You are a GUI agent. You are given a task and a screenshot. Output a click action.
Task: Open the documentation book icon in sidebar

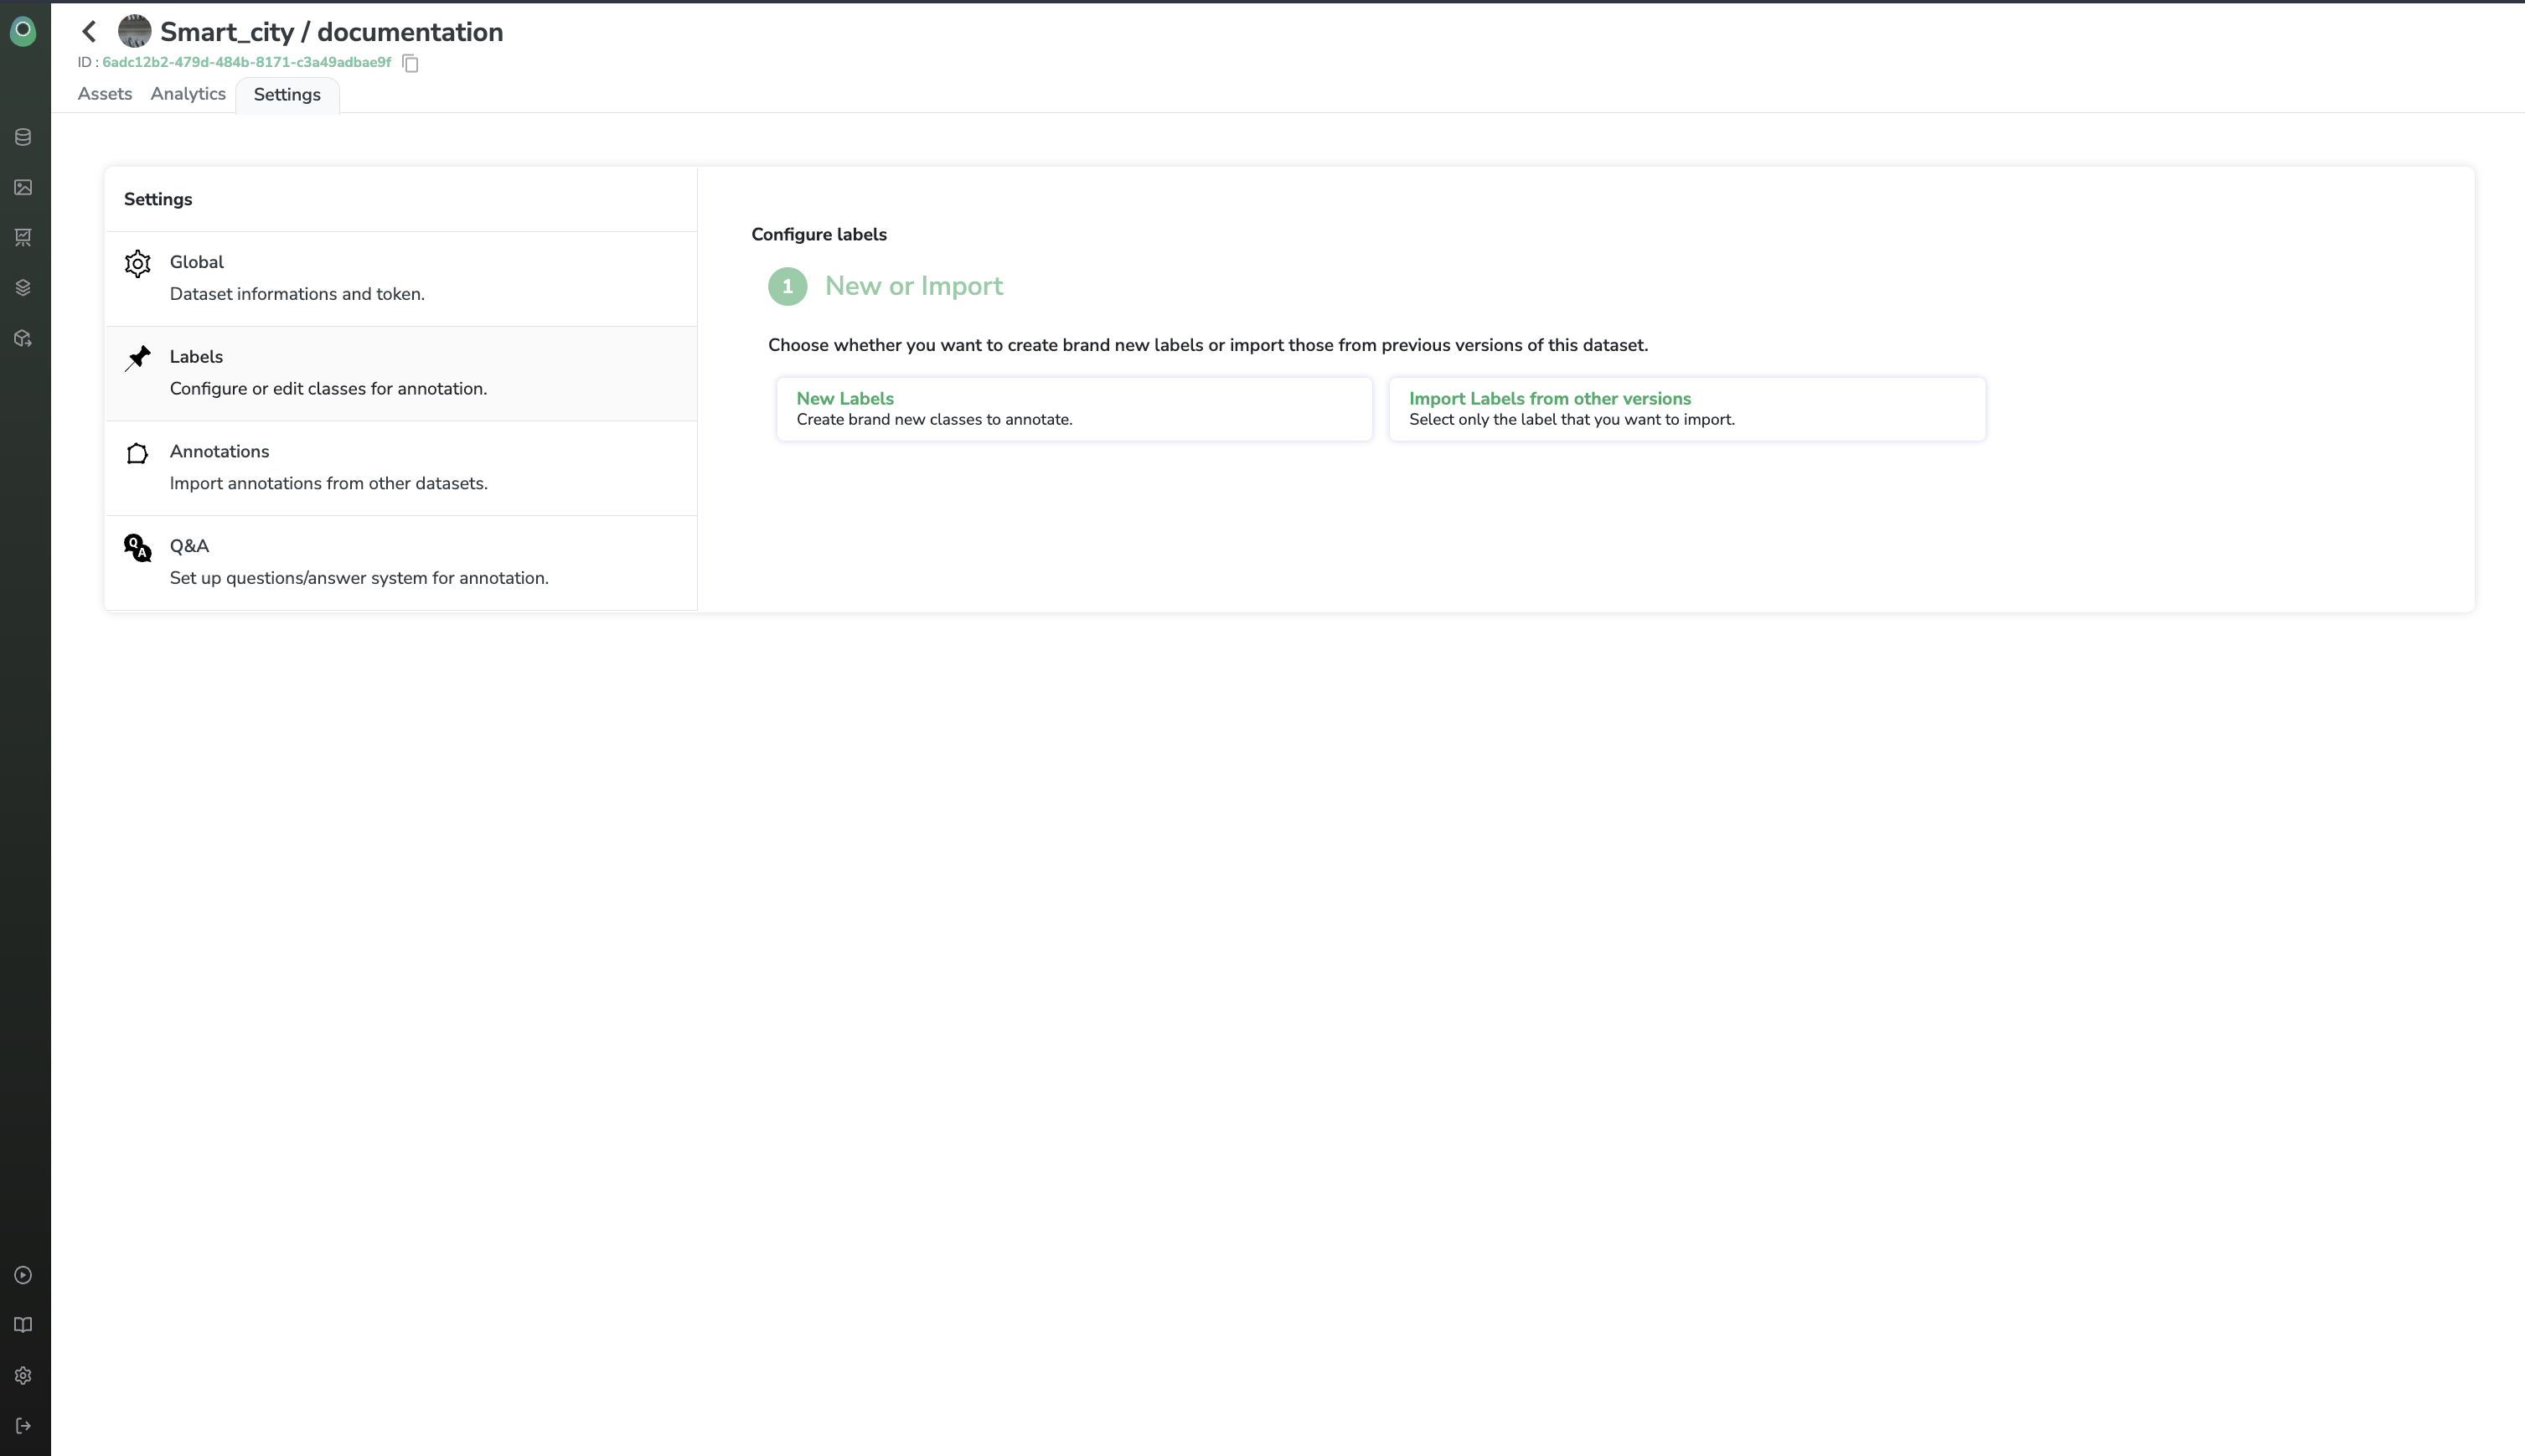(23, 1325)
